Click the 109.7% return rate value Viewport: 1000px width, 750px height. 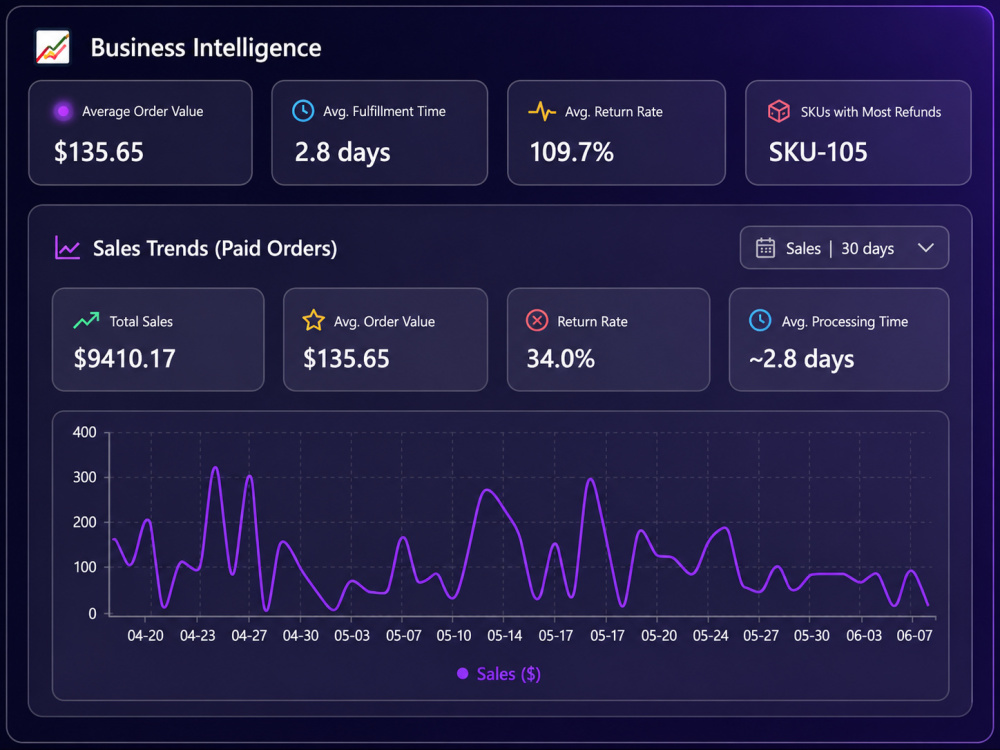[571, 152]
